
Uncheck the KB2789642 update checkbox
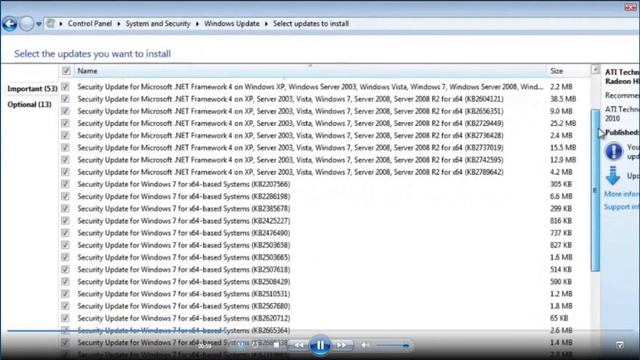[x=65, y=172]
